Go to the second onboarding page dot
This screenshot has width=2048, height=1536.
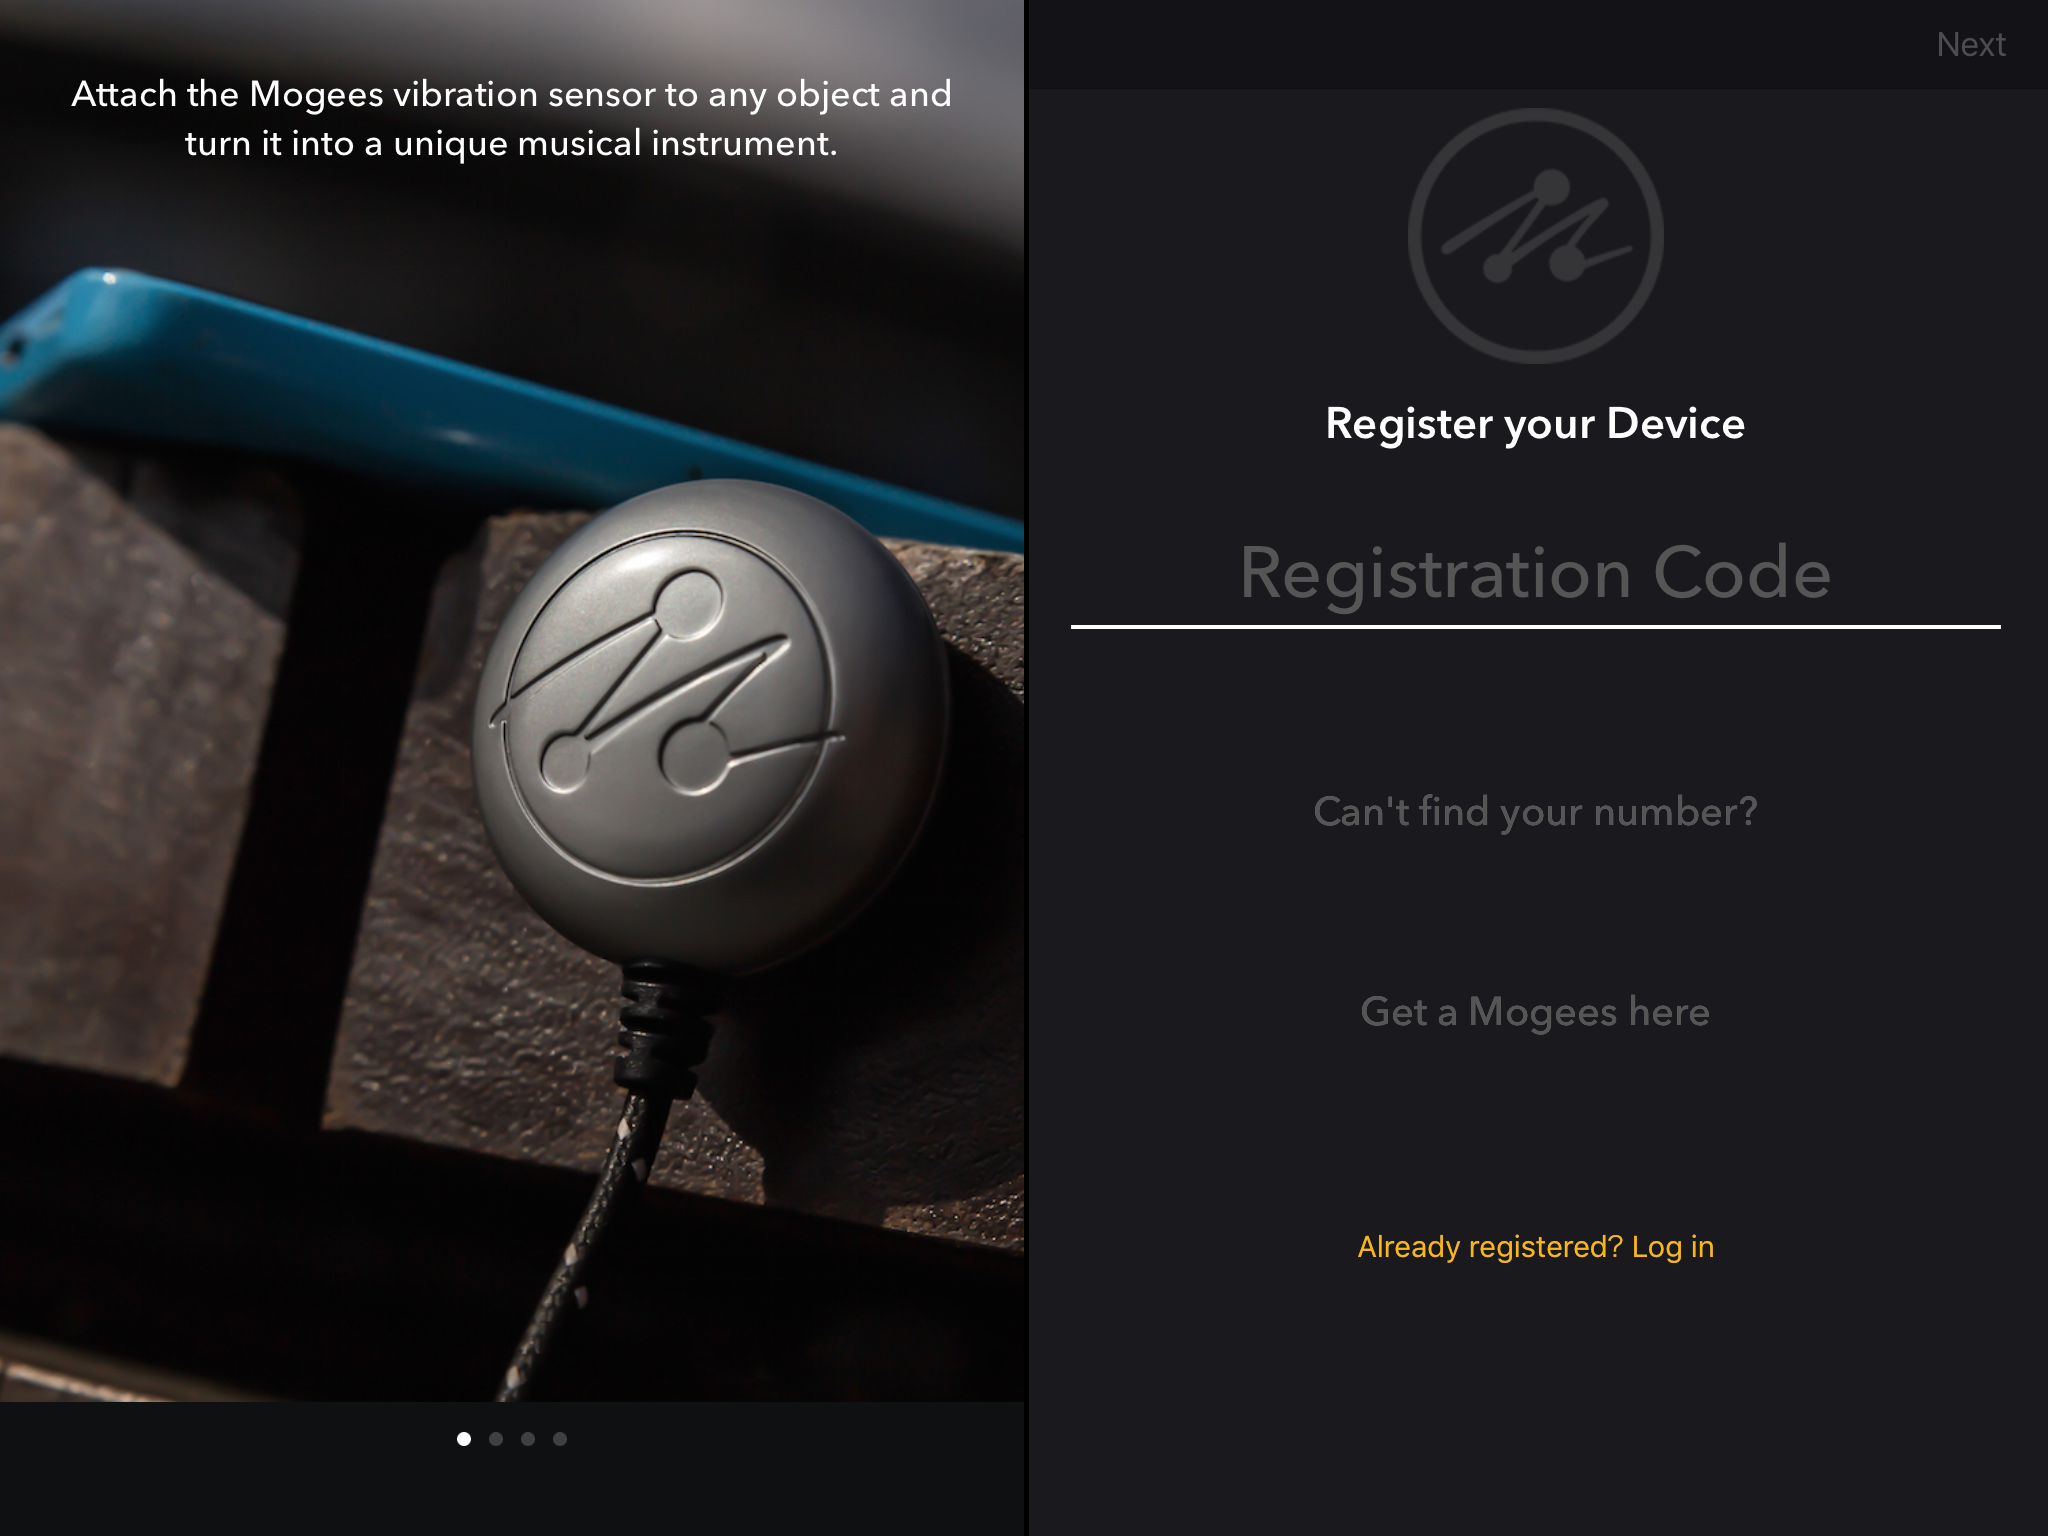(496, 1439)
